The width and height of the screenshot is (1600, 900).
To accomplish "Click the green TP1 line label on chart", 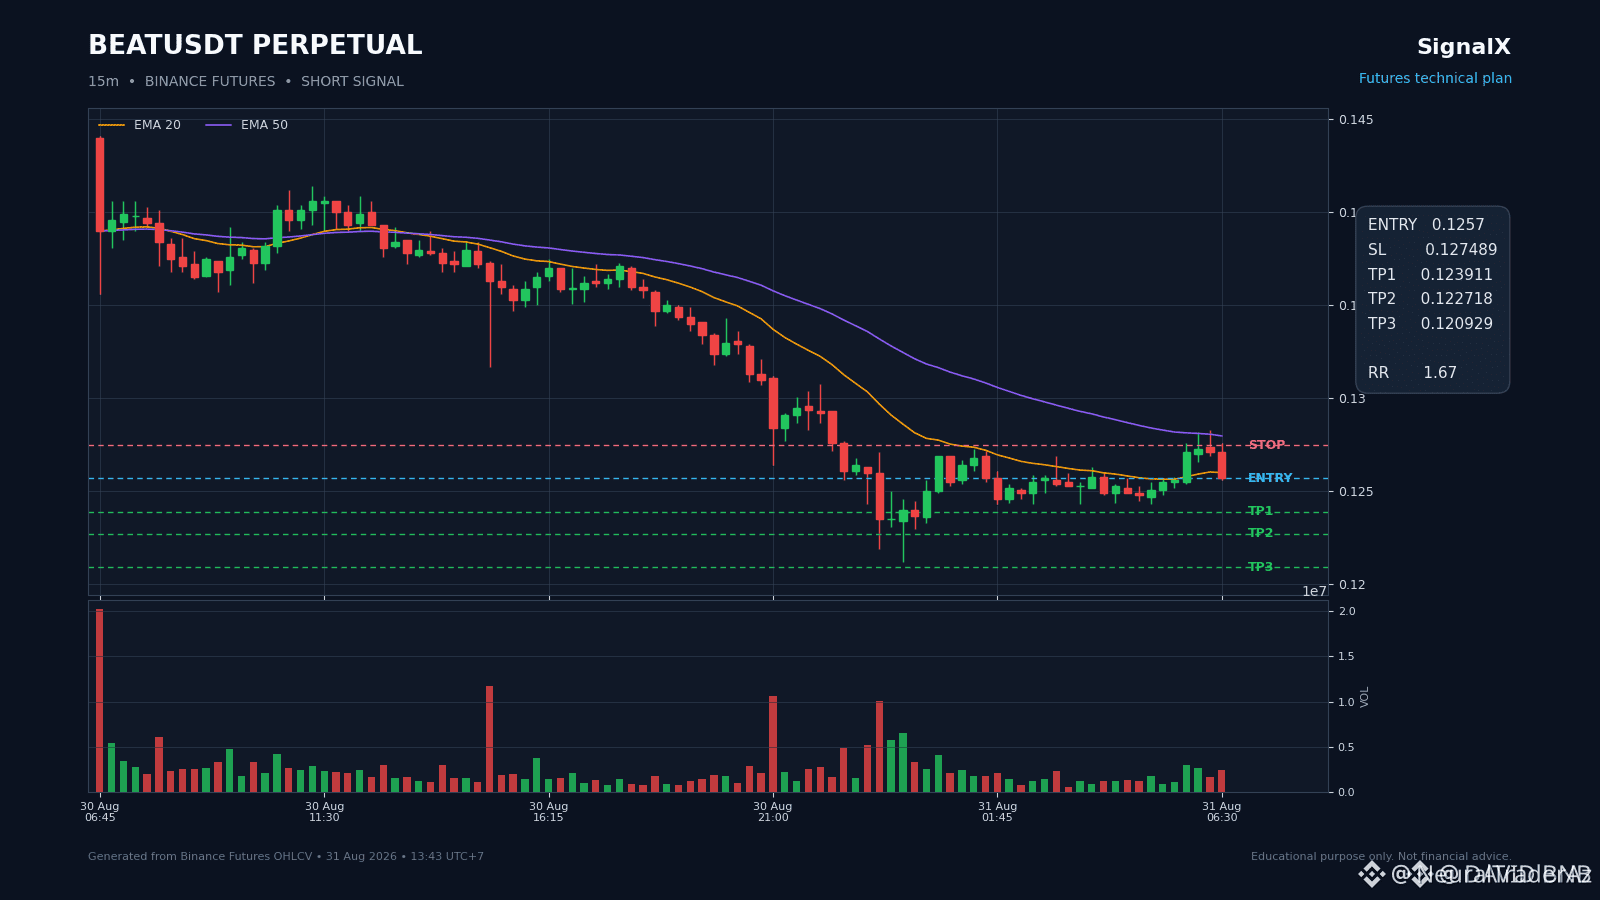I will point(1260,511).
